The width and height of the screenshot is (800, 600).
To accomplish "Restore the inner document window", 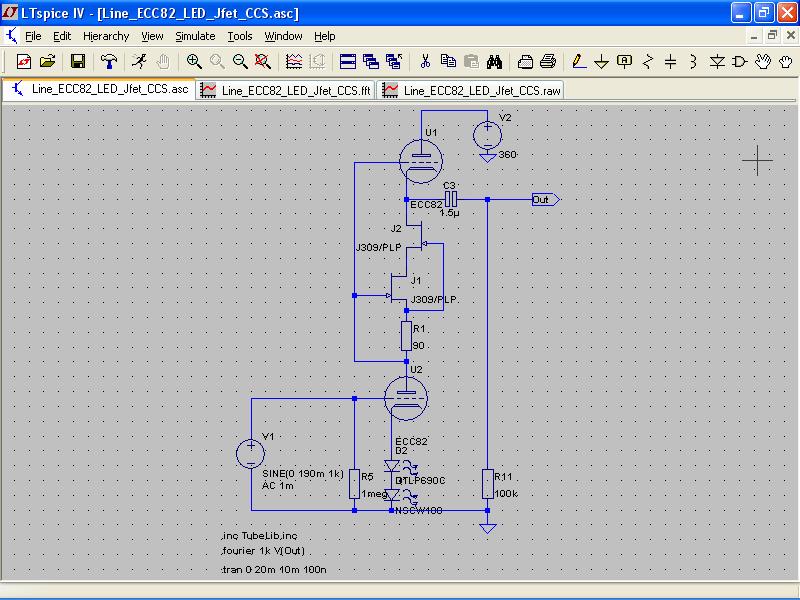I will click(772, 36).
